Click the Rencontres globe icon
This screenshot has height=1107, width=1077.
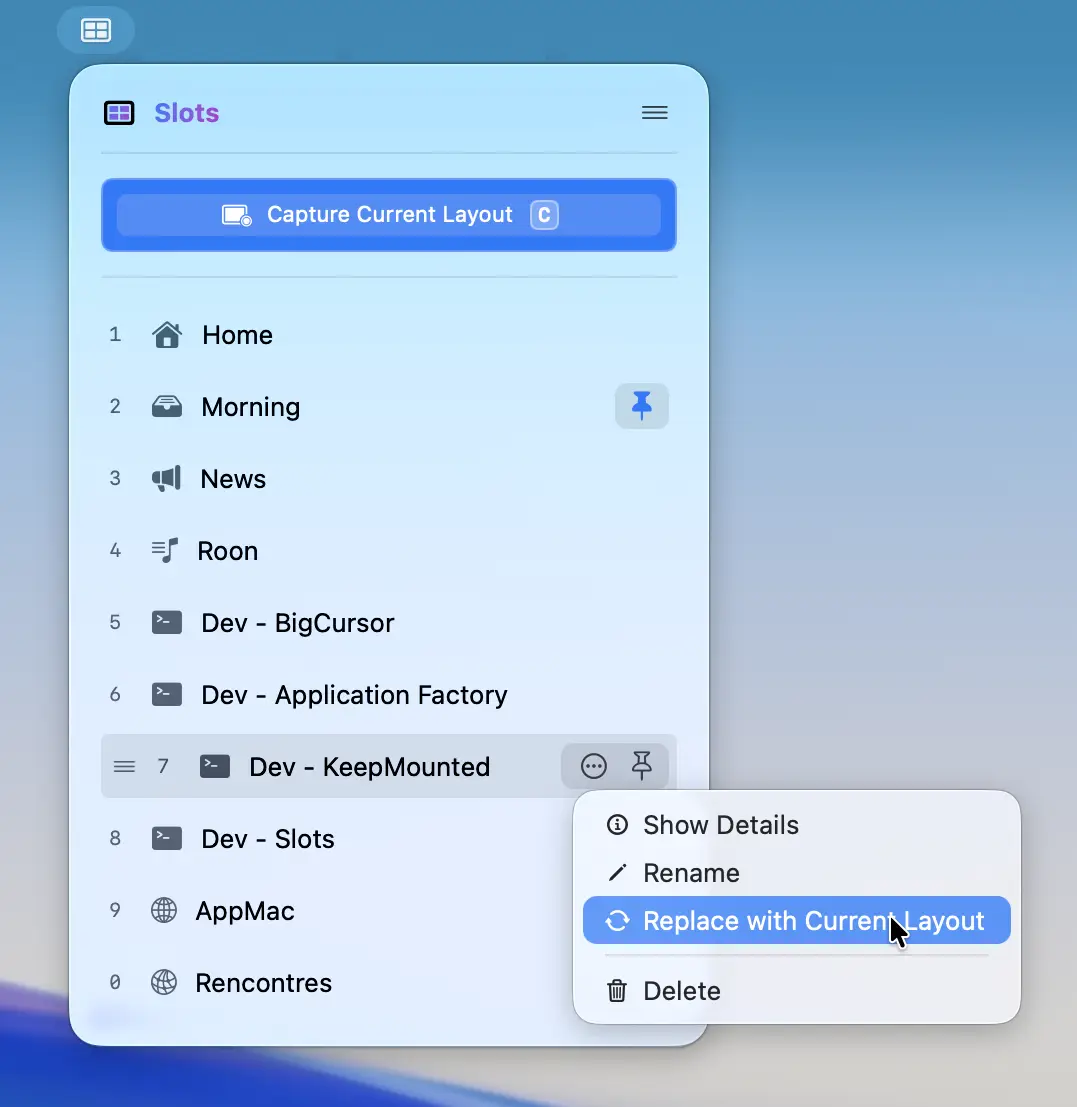point(164,982)
